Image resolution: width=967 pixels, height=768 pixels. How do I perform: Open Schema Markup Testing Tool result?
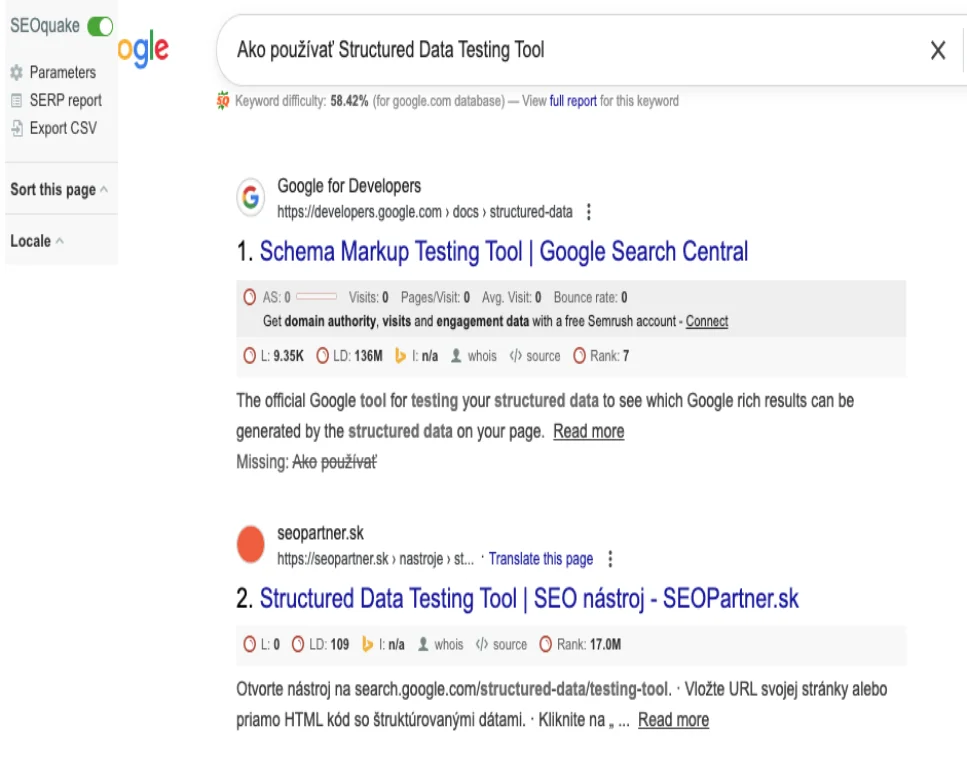point(503,251)
